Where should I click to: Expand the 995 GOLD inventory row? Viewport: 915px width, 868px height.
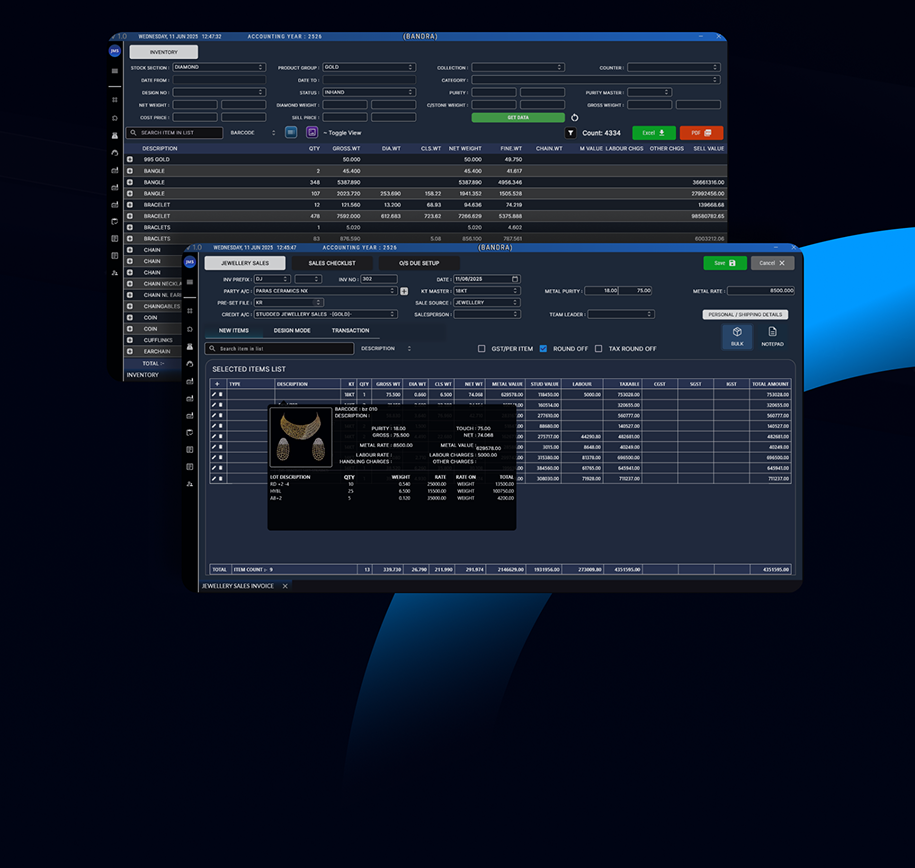(x=130, y=159)
